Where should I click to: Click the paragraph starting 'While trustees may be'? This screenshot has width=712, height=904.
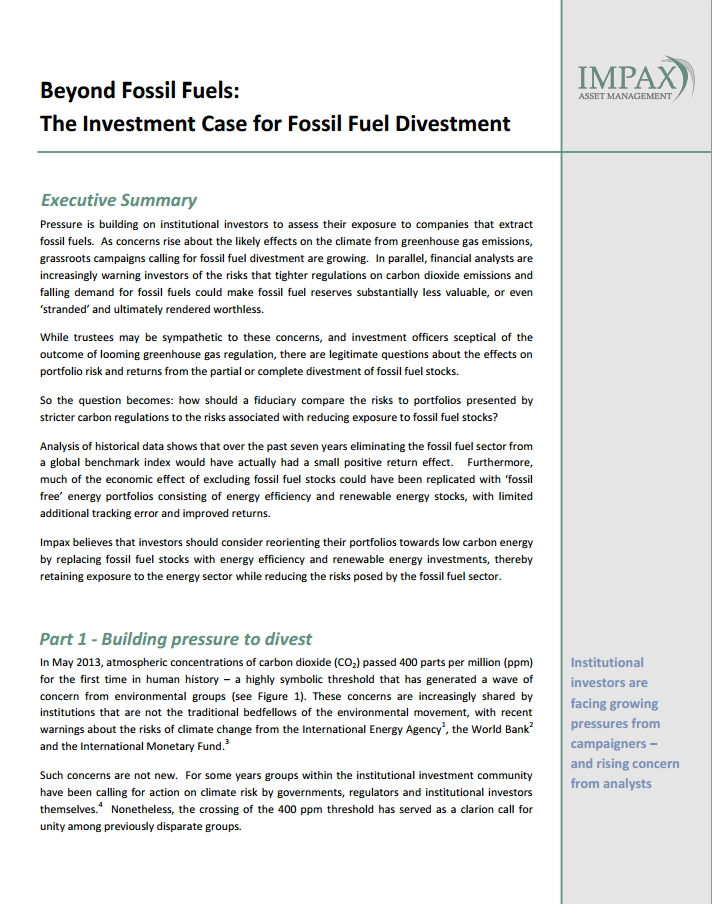[286, 355]
